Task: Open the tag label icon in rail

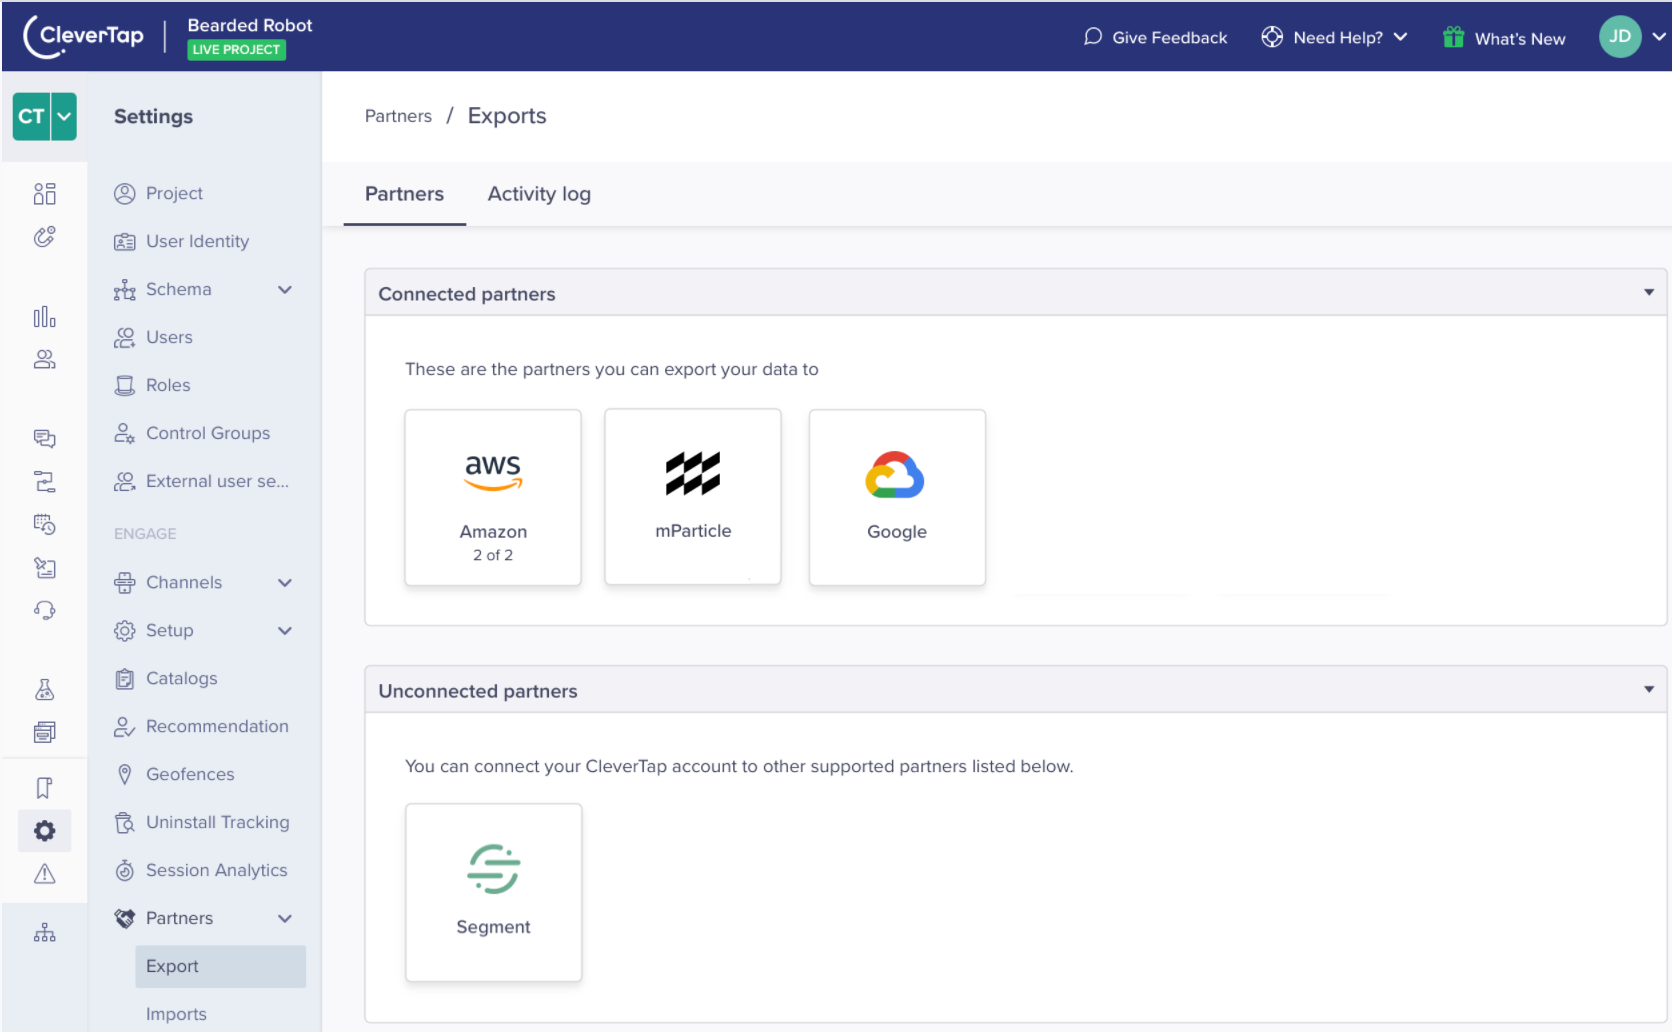Action: pyautogui.click(x=45, y=568)
